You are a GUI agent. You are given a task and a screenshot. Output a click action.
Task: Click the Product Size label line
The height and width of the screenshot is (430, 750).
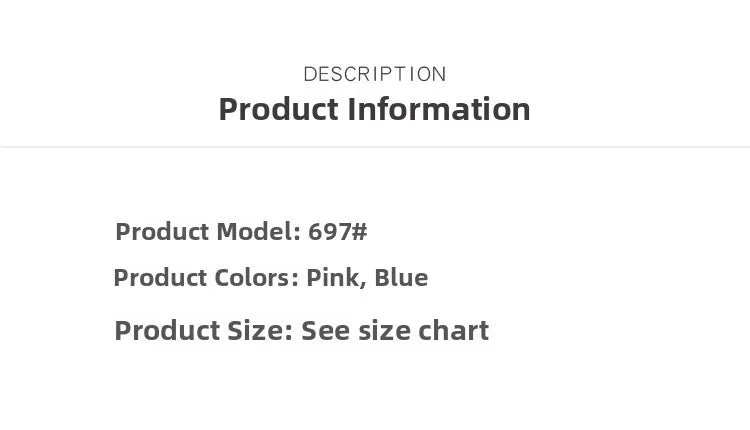click(x=301, y=331)
